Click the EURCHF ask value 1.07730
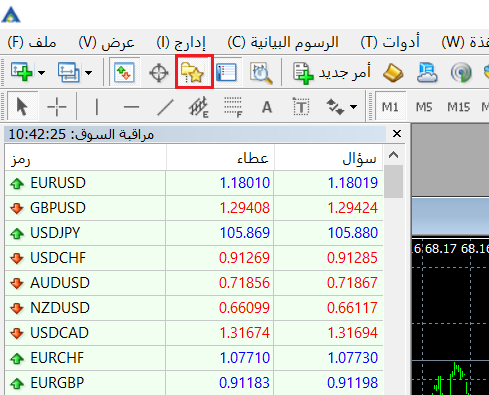The width and height of the screenshot is (489, 395). tap(353, 358)
